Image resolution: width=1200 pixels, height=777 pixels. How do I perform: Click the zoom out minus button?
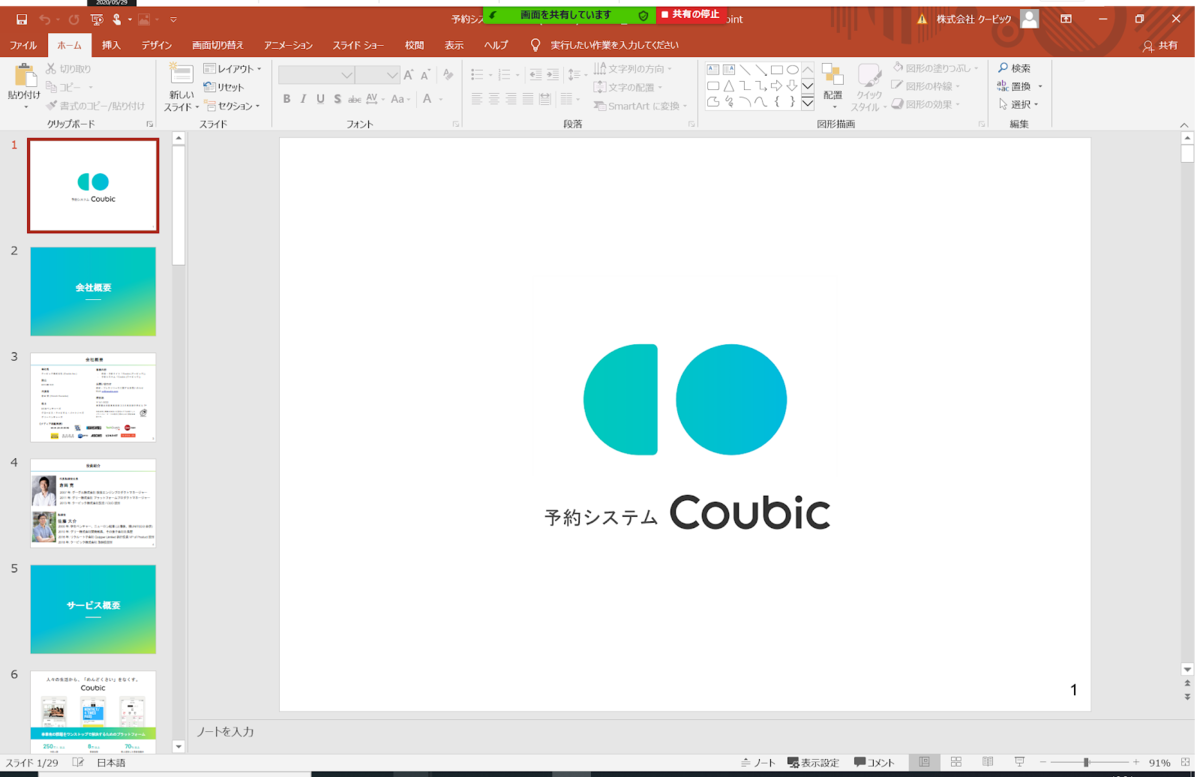click(x=1043, y=762)
